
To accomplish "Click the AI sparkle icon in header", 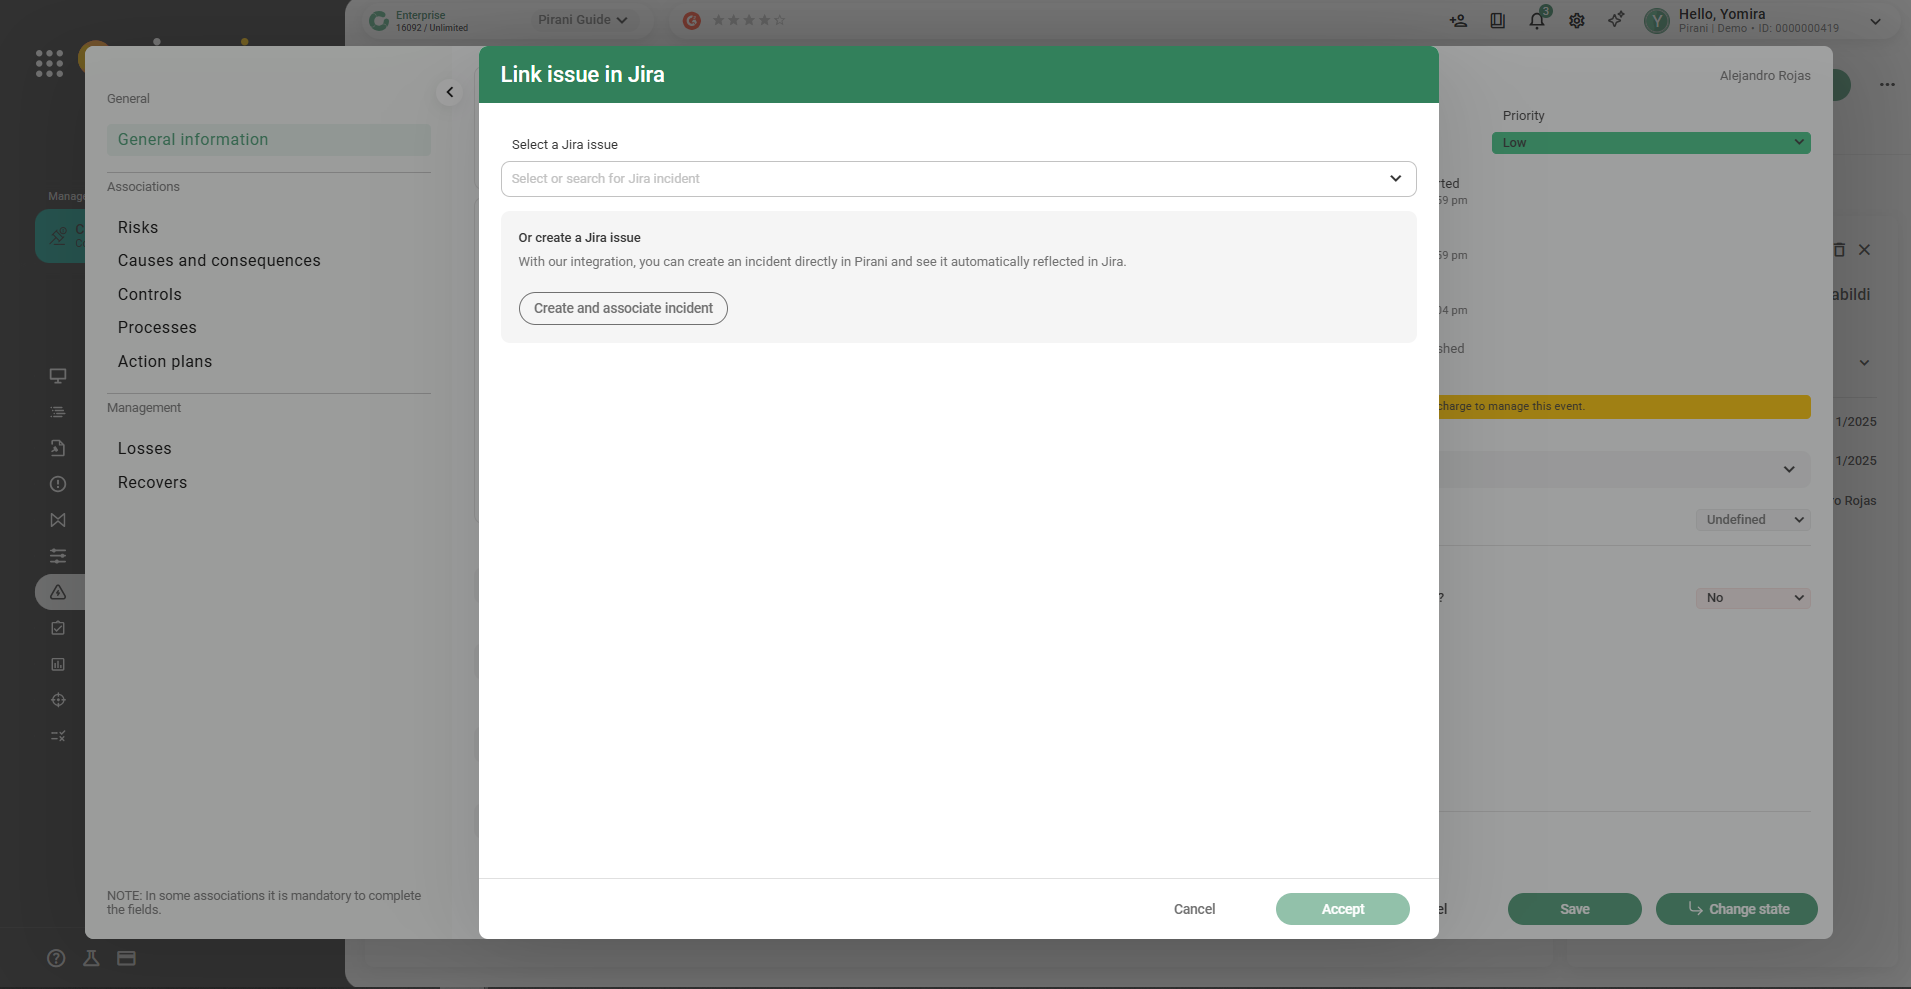I will click(x=1616, y=20).
